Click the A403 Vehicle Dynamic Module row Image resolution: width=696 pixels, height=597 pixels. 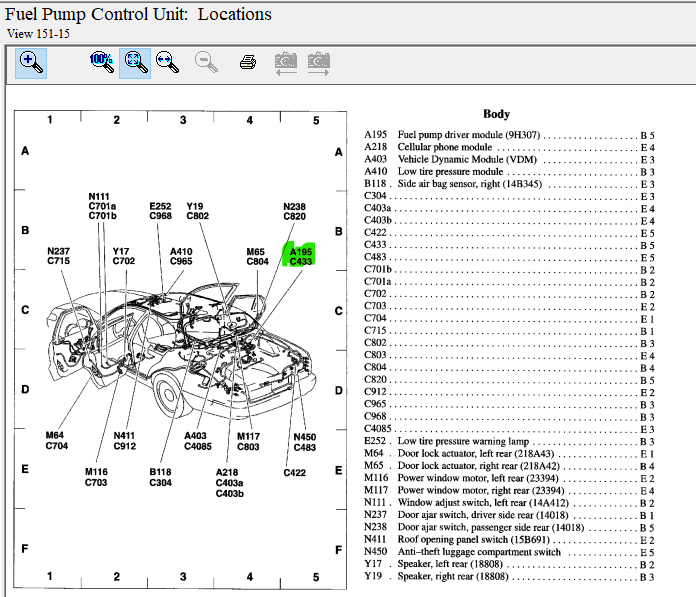click(x=509, y=159)
